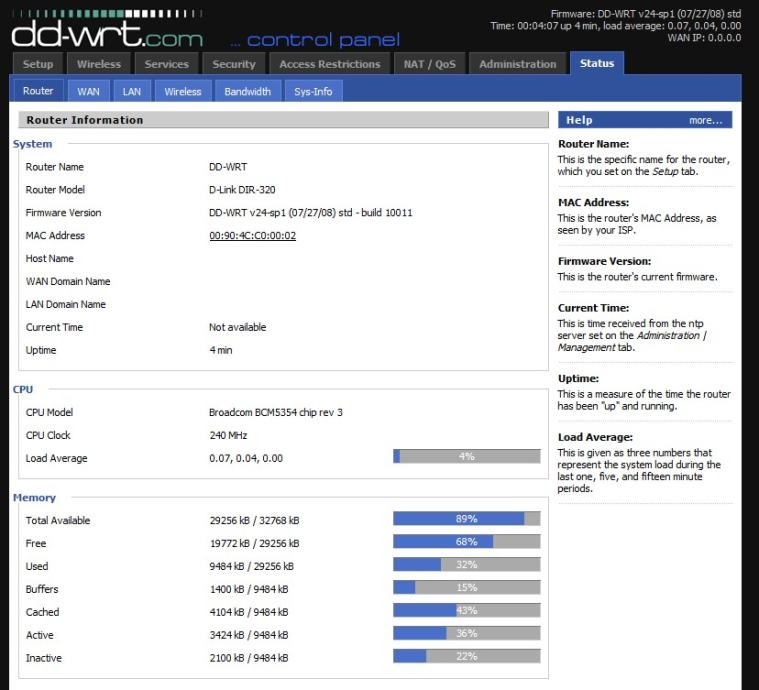Viewport: 759px width, 690px height.
Task: Click the Free memory 68% bar
Action: pos(466,542)
